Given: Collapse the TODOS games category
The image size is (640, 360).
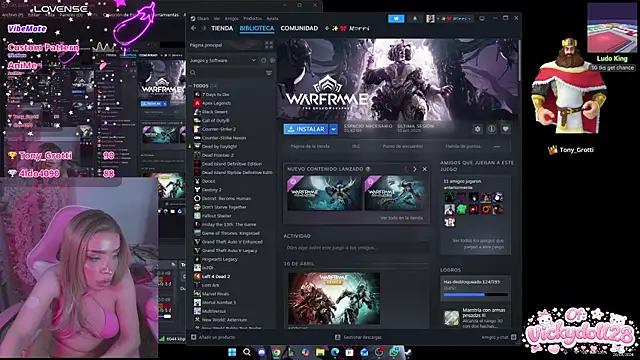Looking at the screenshot, I should (x=190, y=86).
